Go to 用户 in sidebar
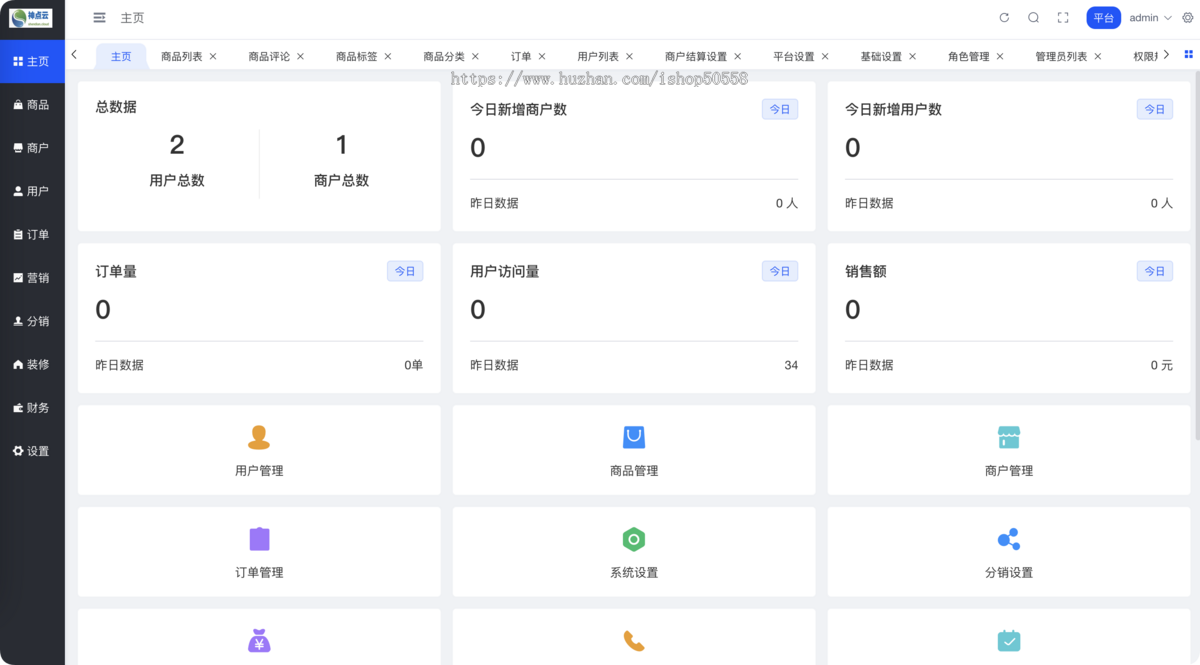This screenshot has height=665, width=1200. click(x=32, y=191)
